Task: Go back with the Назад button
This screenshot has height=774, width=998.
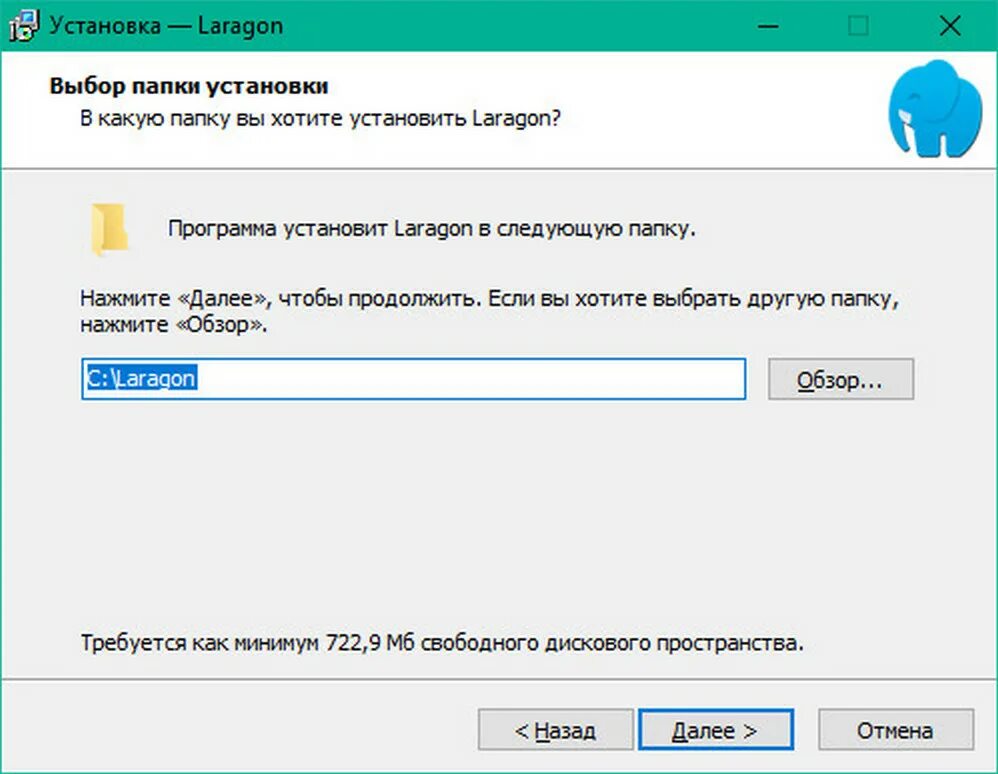Action: (555, 730)
